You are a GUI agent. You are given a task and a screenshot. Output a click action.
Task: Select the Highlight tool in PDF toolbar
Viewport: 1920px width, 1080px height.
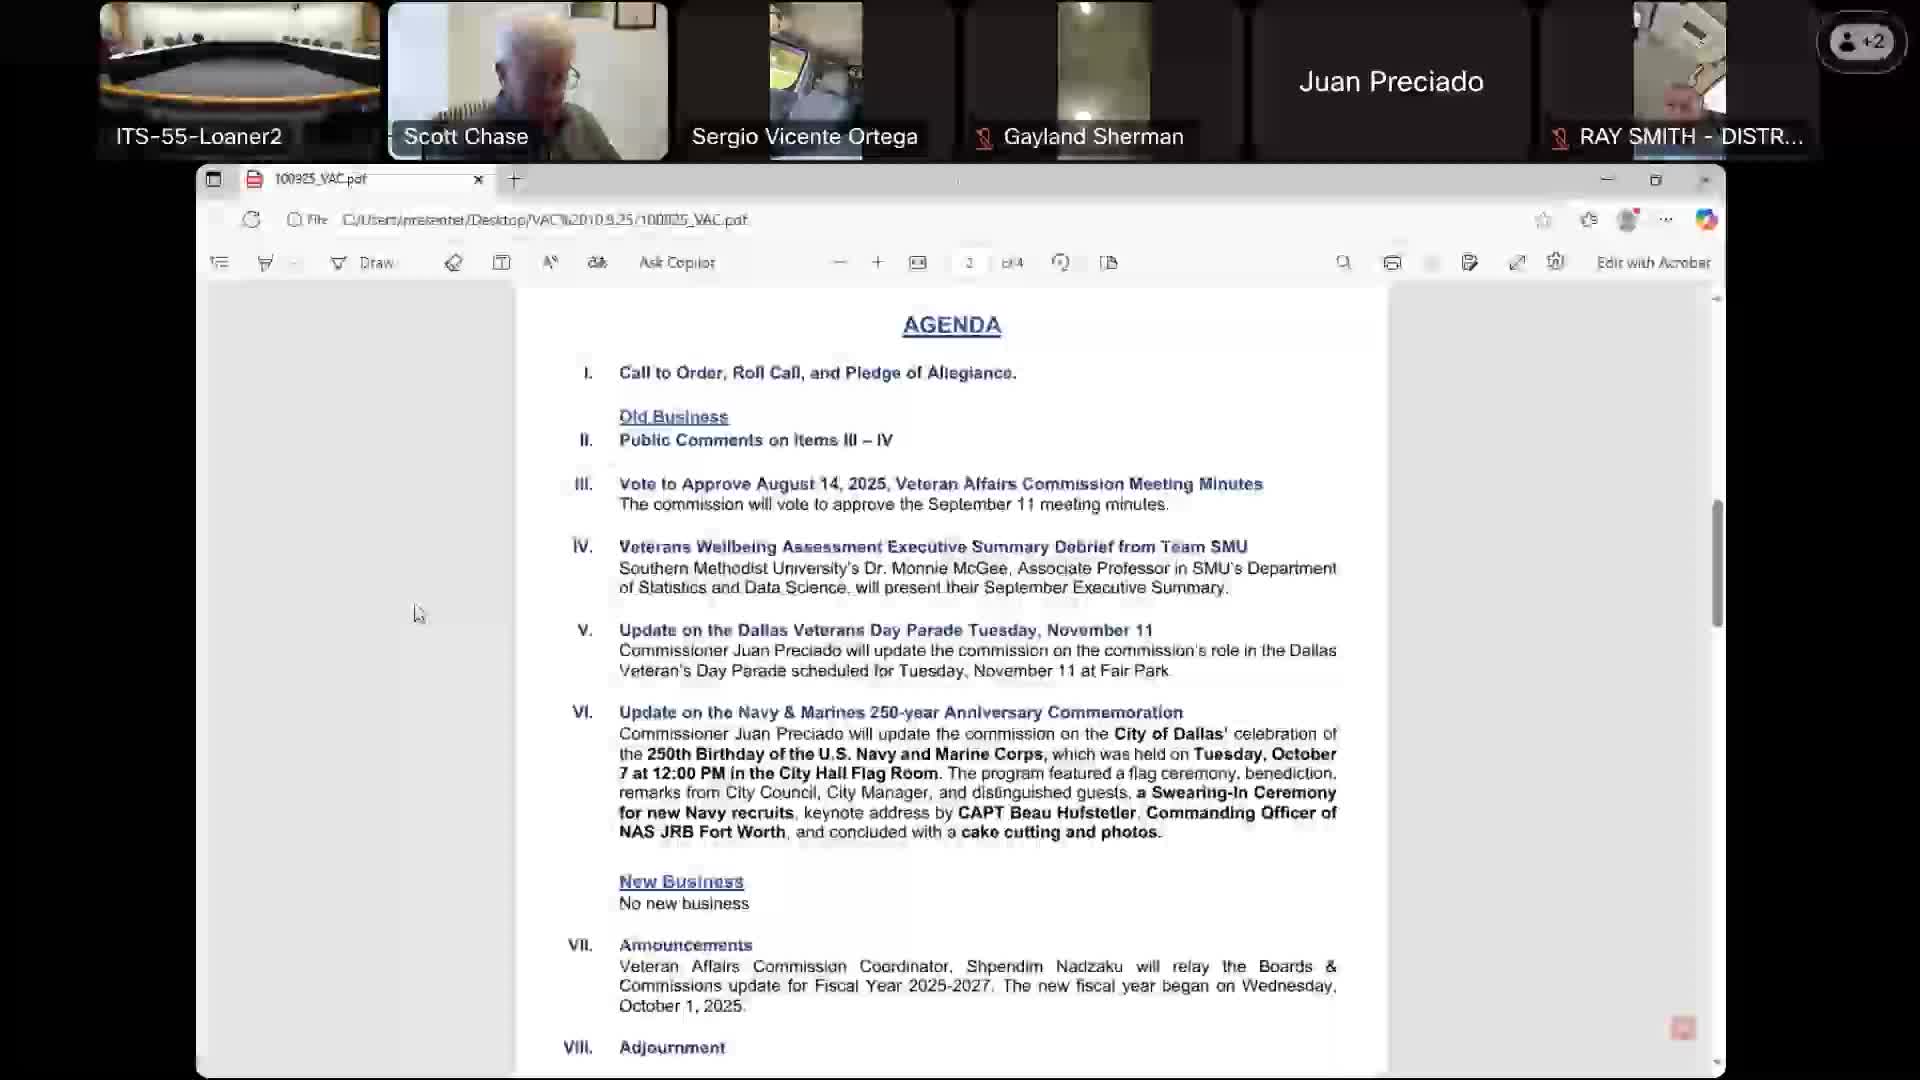(x=265, y=263)
